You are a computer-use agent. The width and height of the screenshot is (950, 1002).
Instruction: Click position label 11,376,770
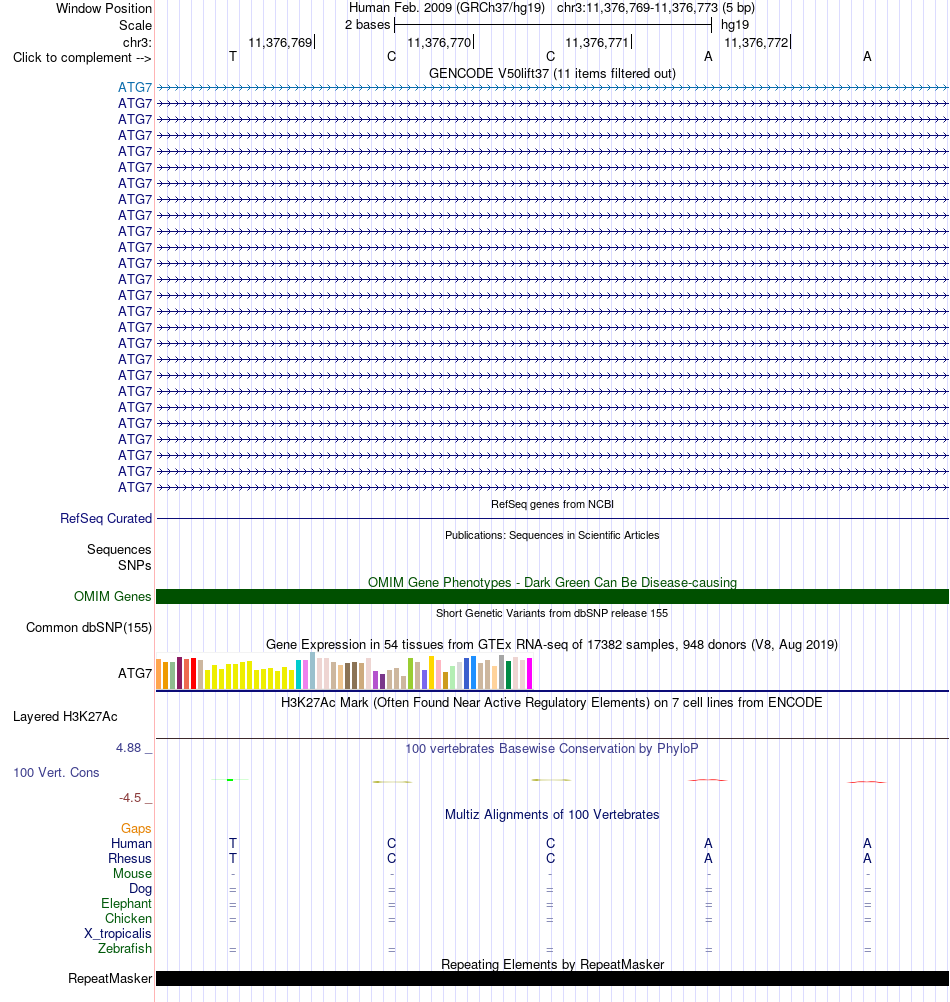[x=439, y=43]
